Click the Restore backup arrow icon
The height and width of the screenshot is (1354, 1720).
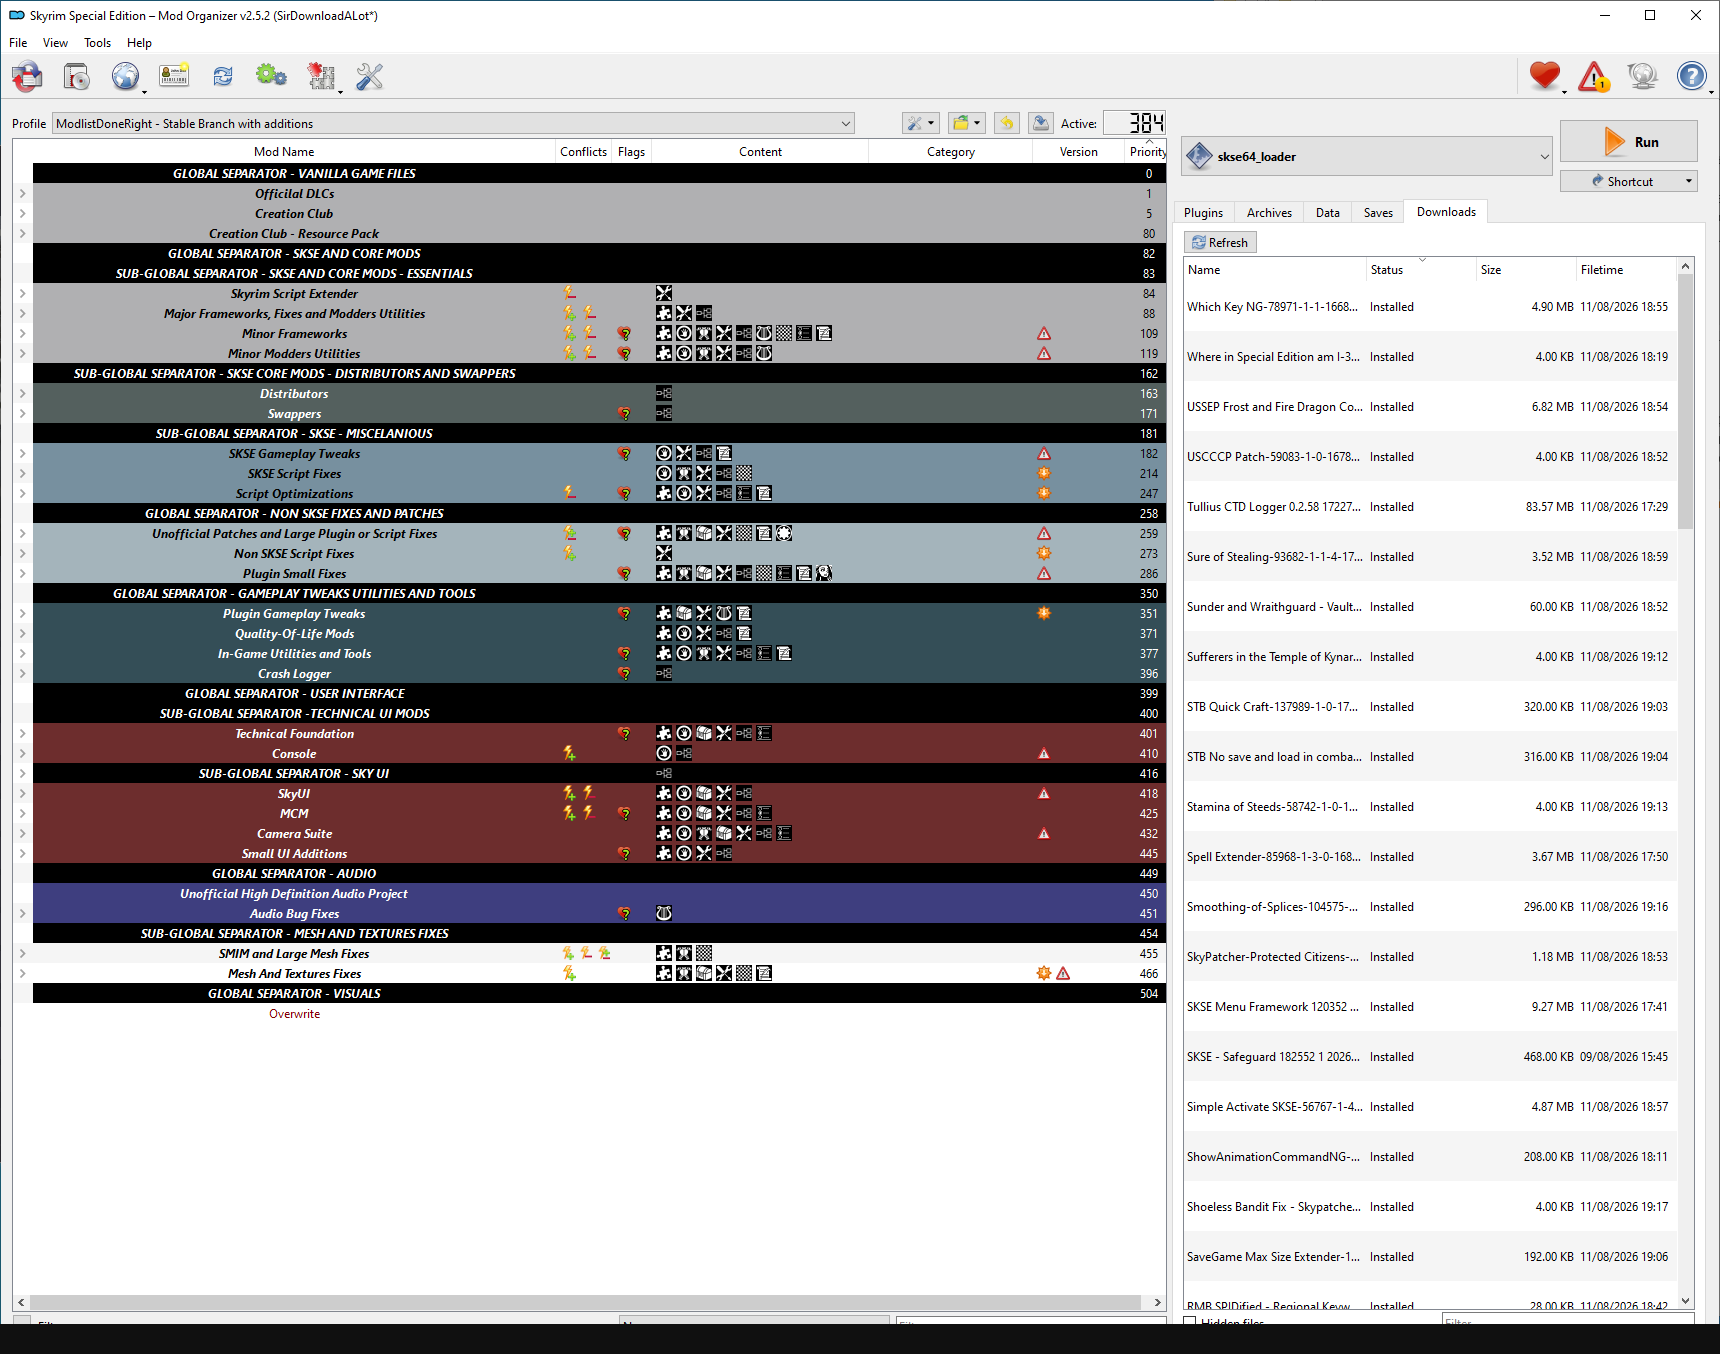(1007, 123)
